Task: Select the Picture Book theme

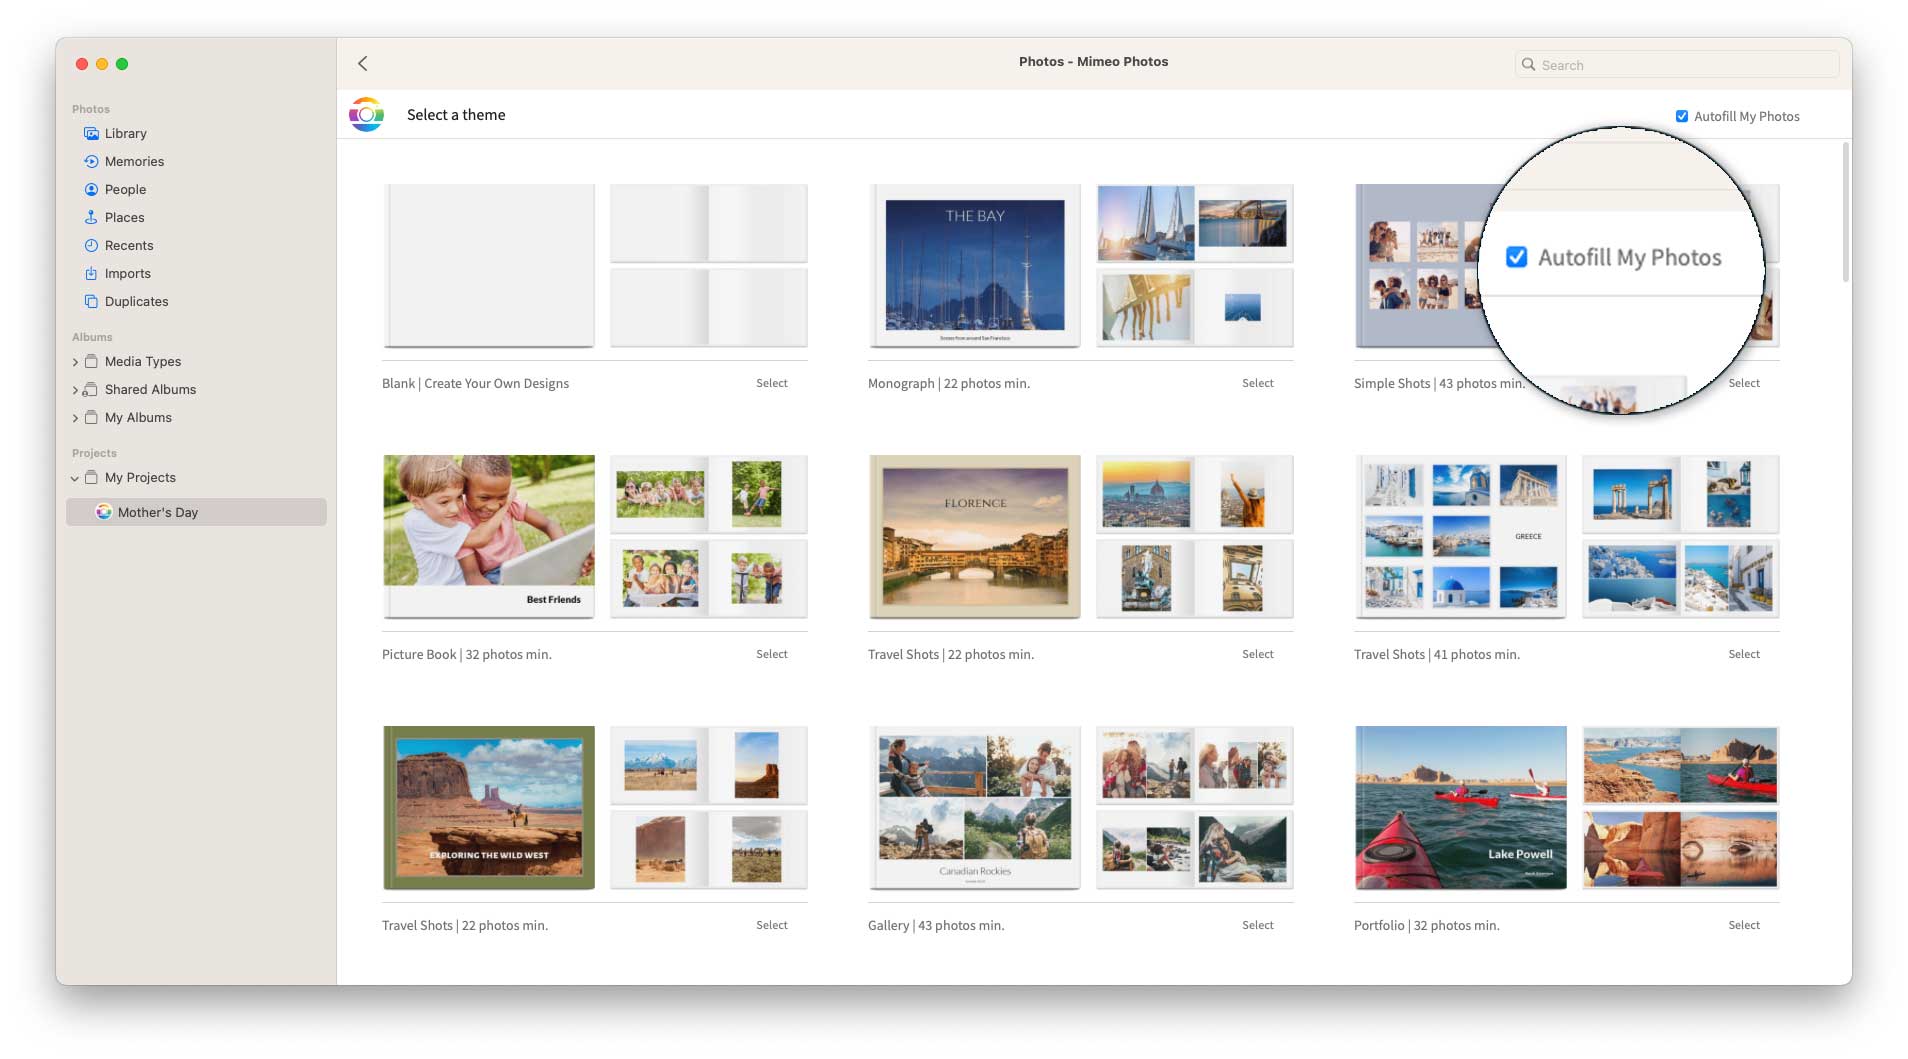Action: [772, 654]
